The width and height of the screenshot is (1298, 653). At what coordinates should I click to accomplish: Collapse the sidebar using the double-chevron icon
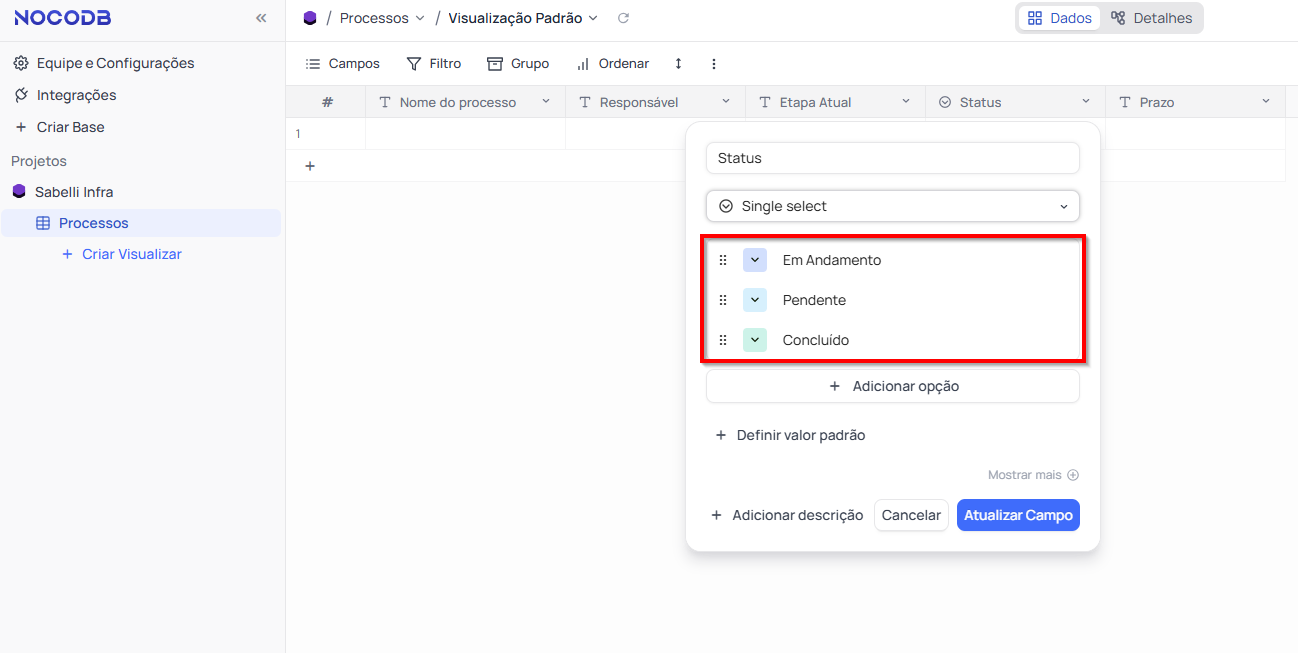pyautogui.click(x=261, y=17)
